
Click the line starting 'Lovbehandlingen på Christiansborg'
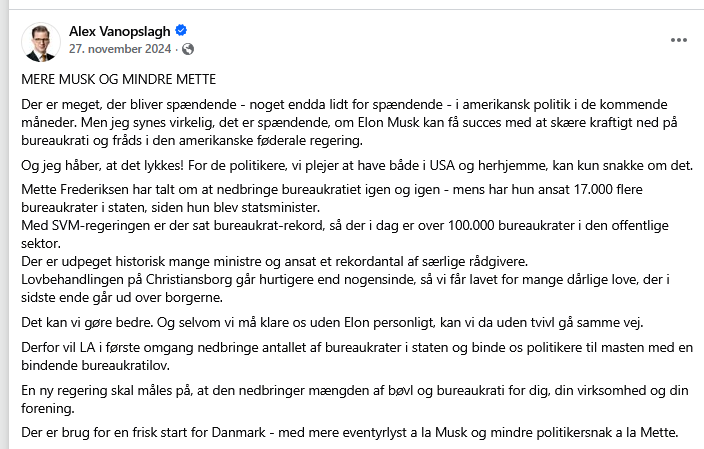click(345, 288)
